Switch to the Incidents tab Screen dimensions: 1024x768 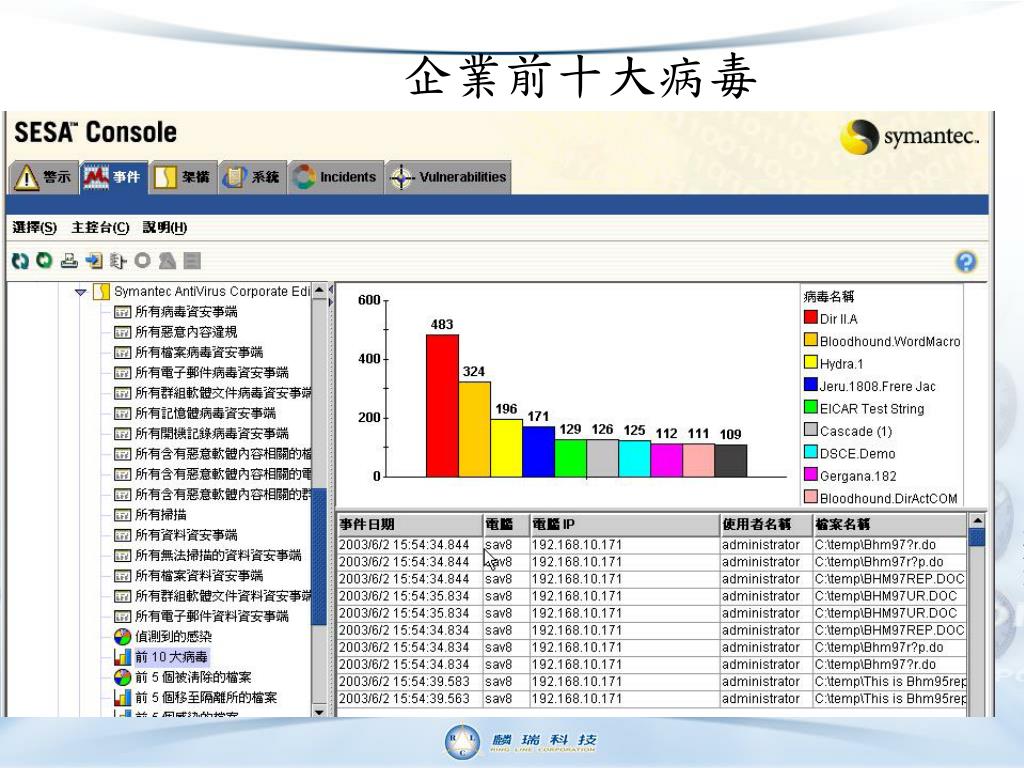tap(335, 177)
